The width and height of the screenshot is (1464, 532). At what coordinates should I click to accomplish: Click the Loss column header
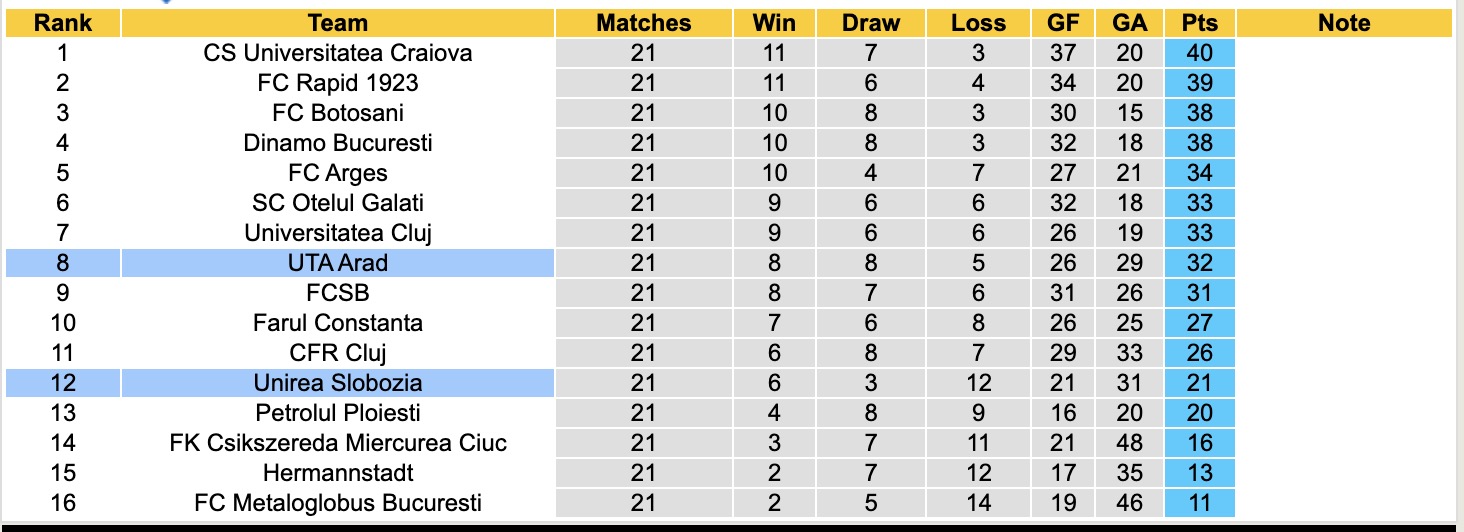coord(978,23)
